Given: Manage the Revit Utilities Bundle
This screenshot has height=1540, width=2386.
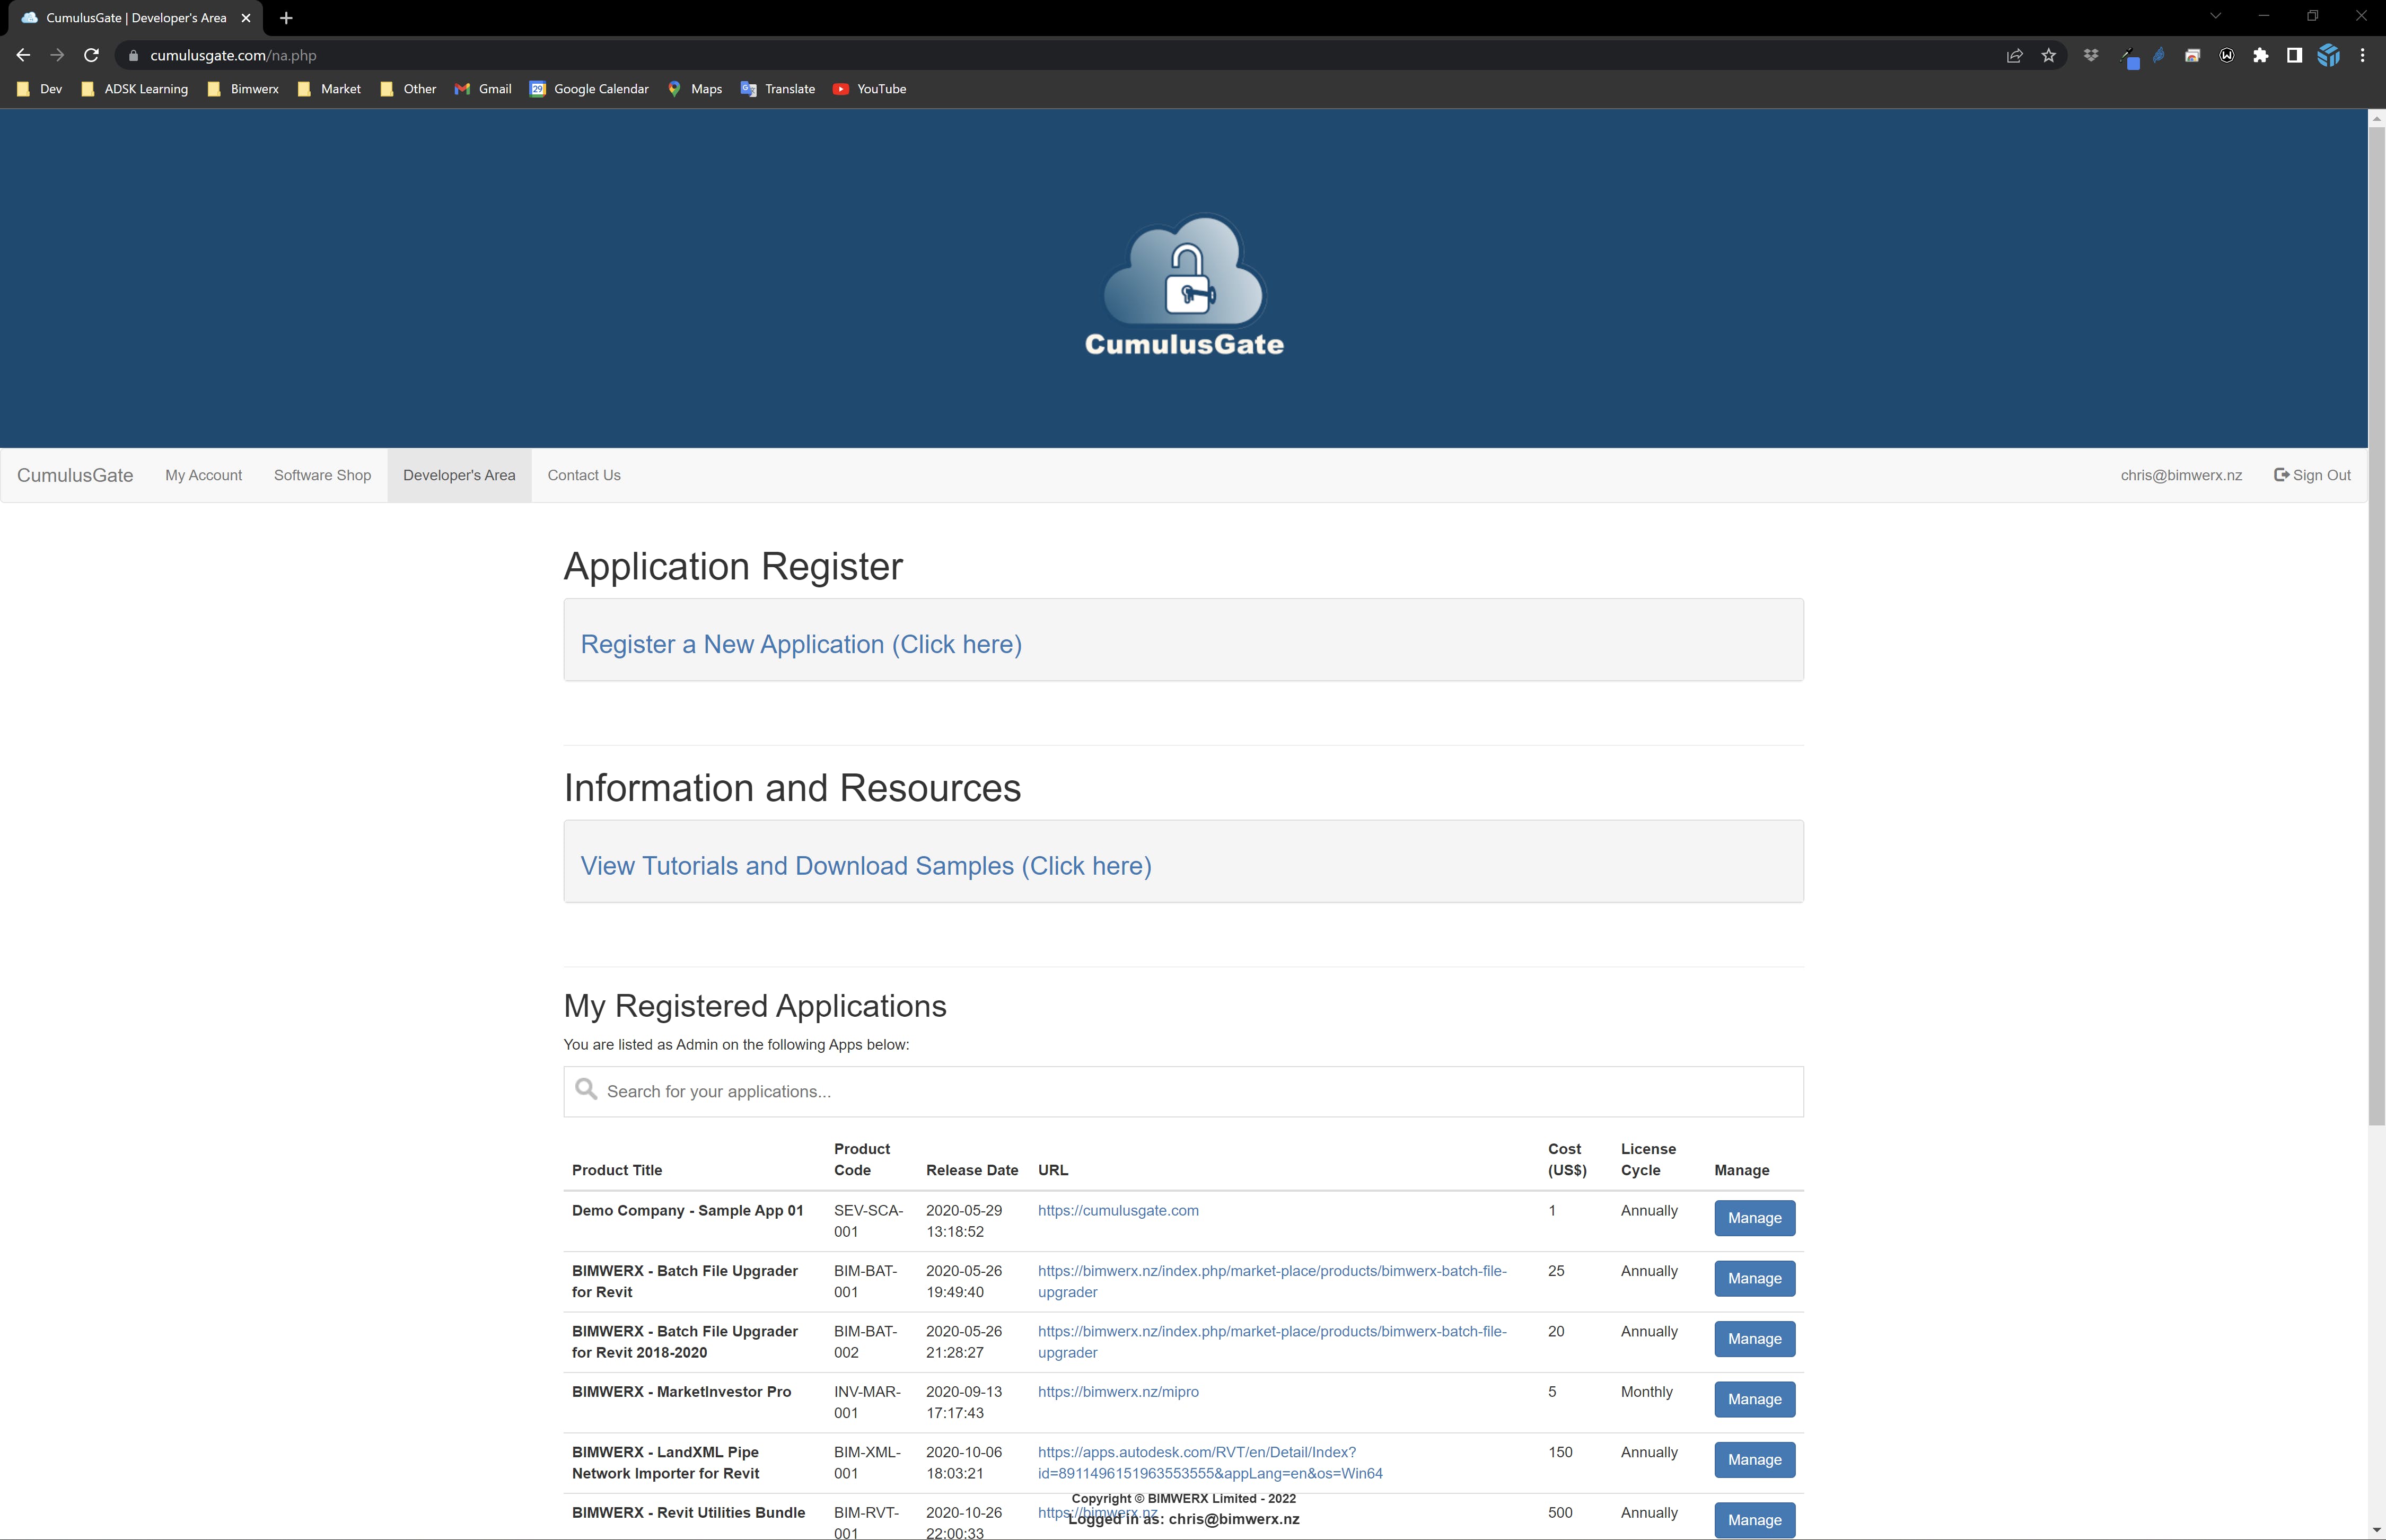Looking at the screenshot, I should pyautogui.click(x=1754, y=1520).
